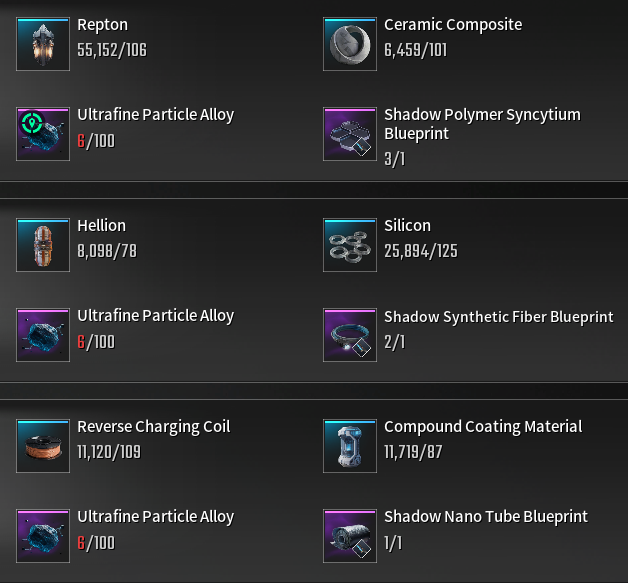The width and height of the screenshot is (628, 583).
Task: Open the Shadow Polymer Syncytium Blueprint icon
Action: pos(350,134)
